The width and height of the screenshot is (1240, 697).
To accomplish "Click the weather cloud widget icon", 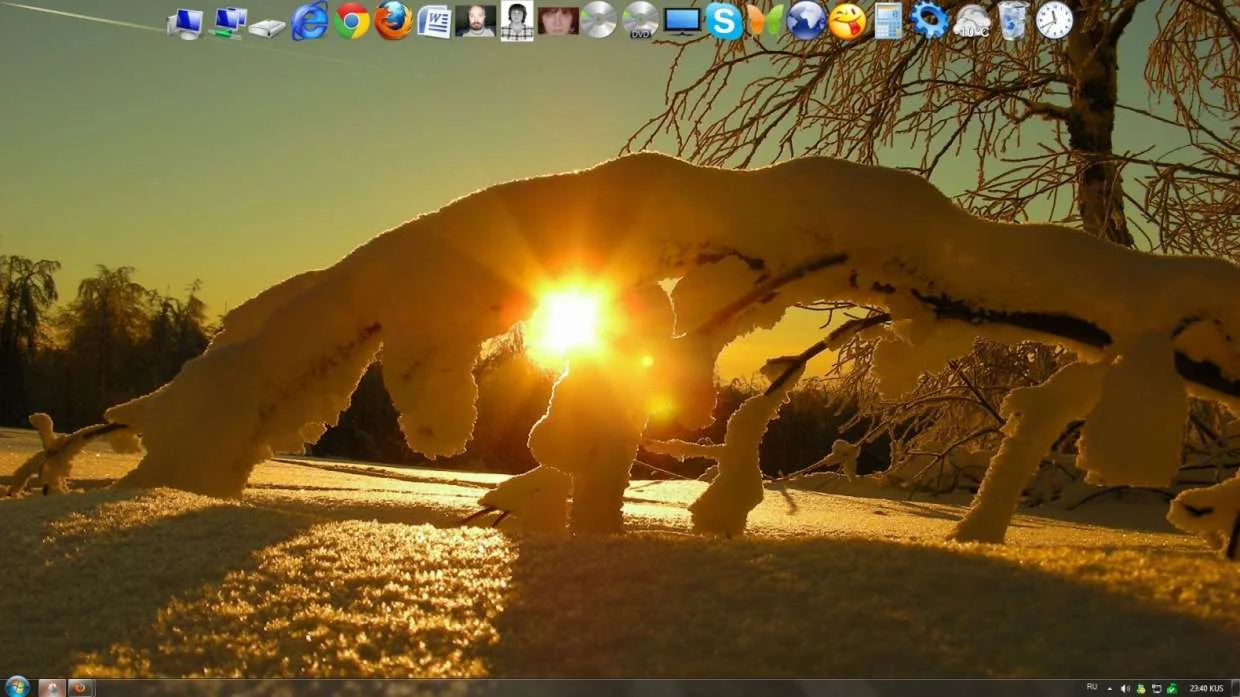I will [971, 21].
